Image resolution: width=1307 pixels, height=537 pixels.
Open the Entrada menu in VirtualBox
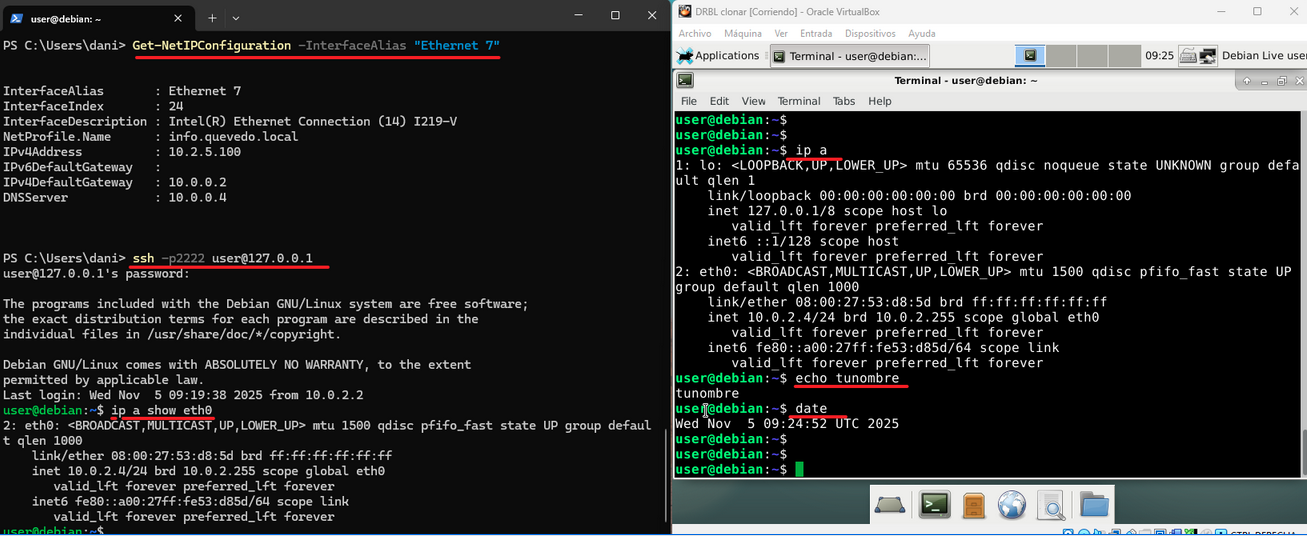[816, 34]
